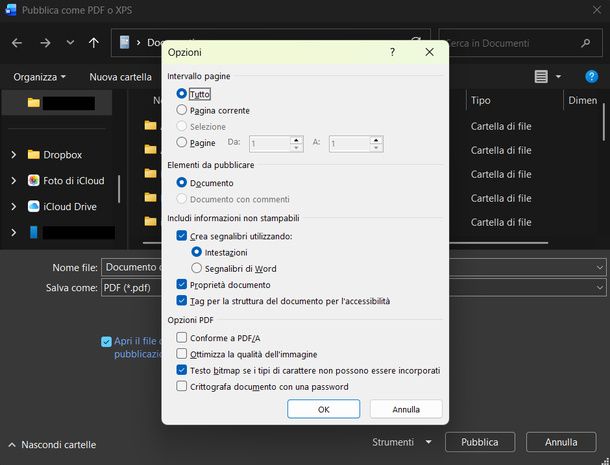Viewport: 610px width, 465px height.
Task: Open the Nome file dropdown arrow
Action: tap(599, 268)
